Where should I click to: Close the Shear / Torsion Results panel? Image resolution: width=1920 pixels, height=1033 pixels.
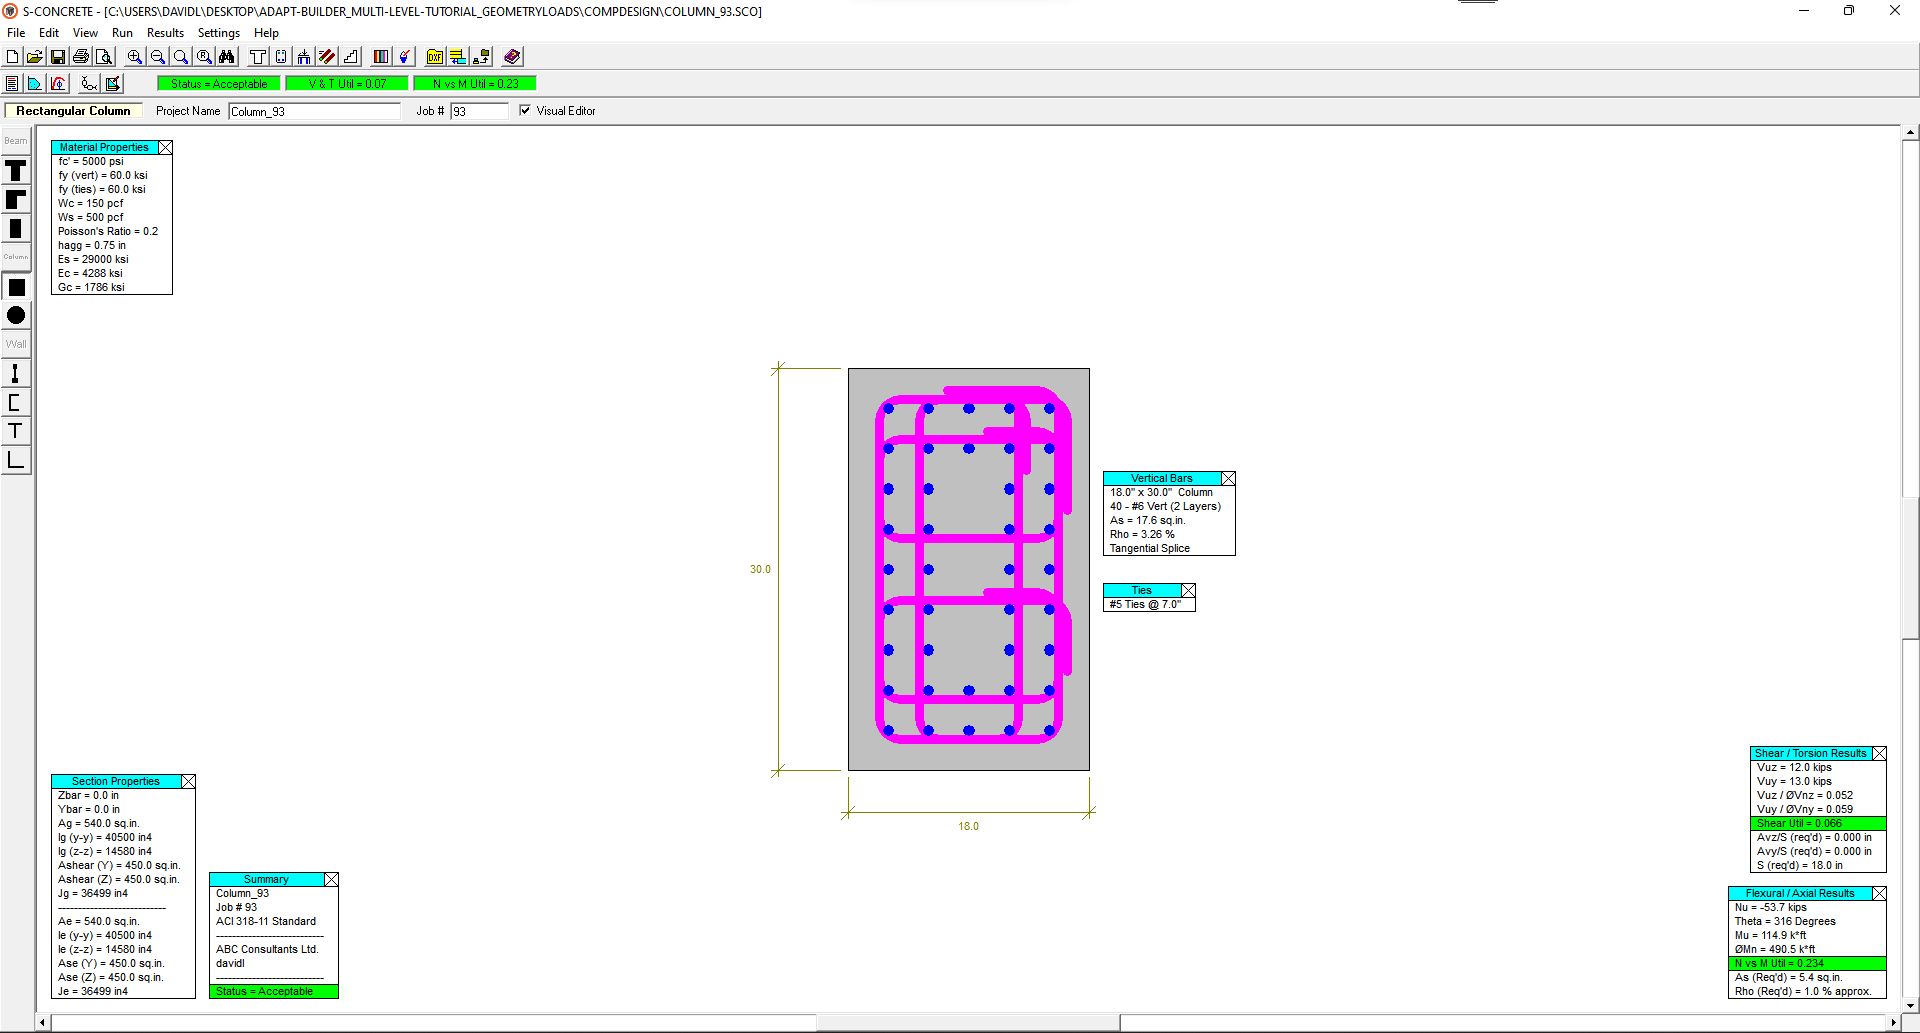point(1879,754)
